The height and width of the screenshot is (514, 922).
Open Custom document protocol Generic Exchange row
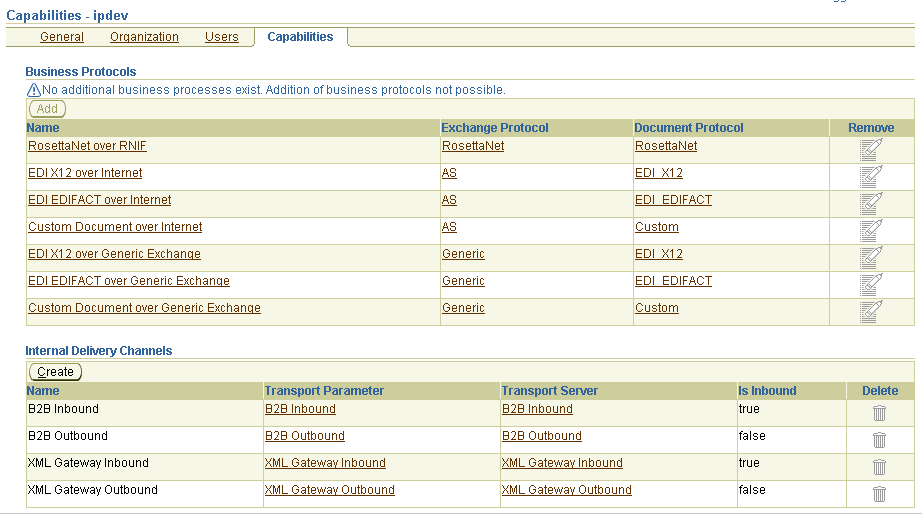coord(657,308)
